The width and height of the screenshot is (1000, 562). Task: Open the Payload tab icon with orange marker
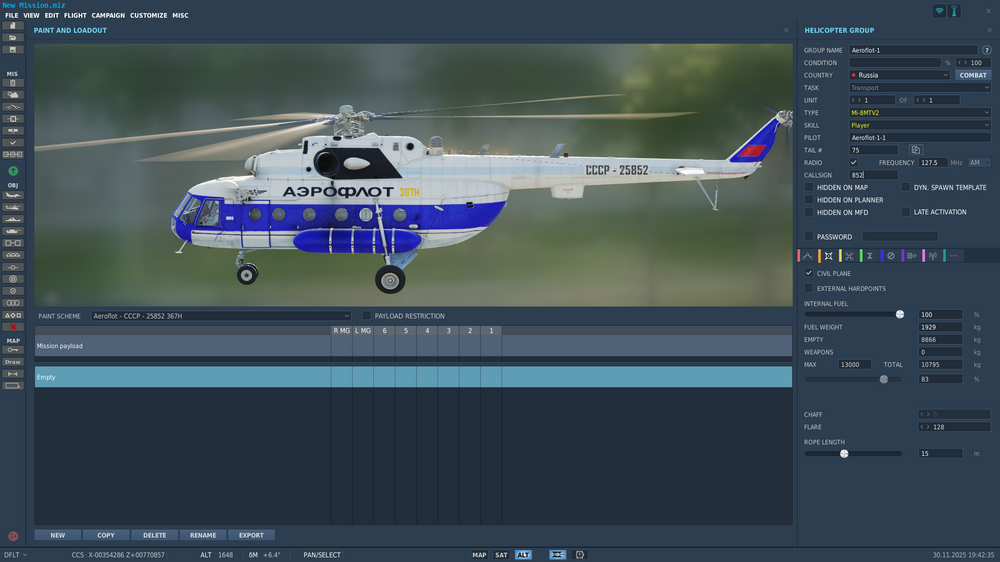tap(828, 256)
